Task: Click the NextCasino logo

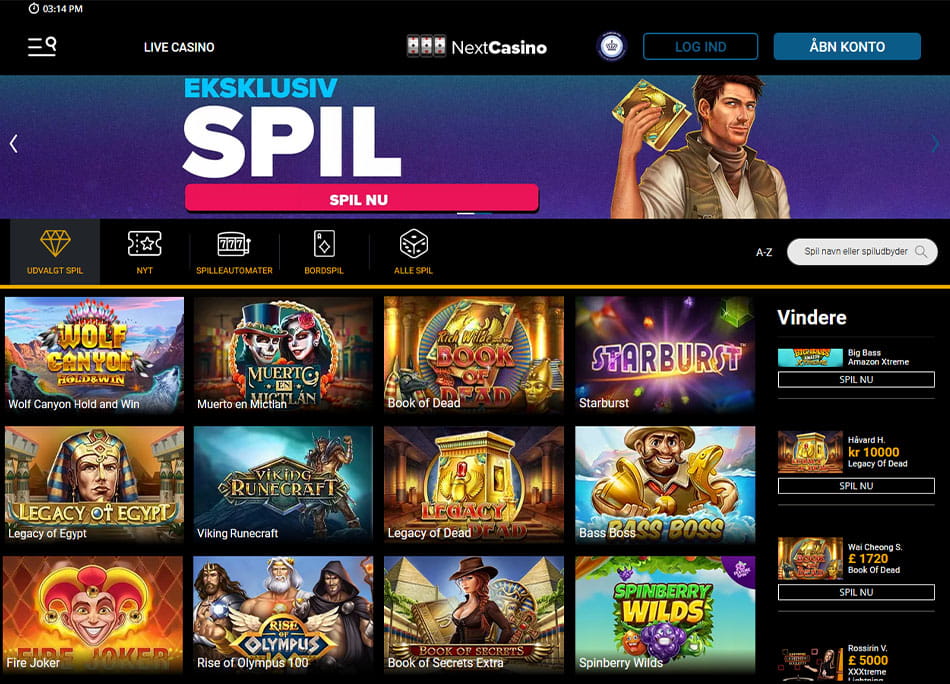Action: click(x=477, y=47)
